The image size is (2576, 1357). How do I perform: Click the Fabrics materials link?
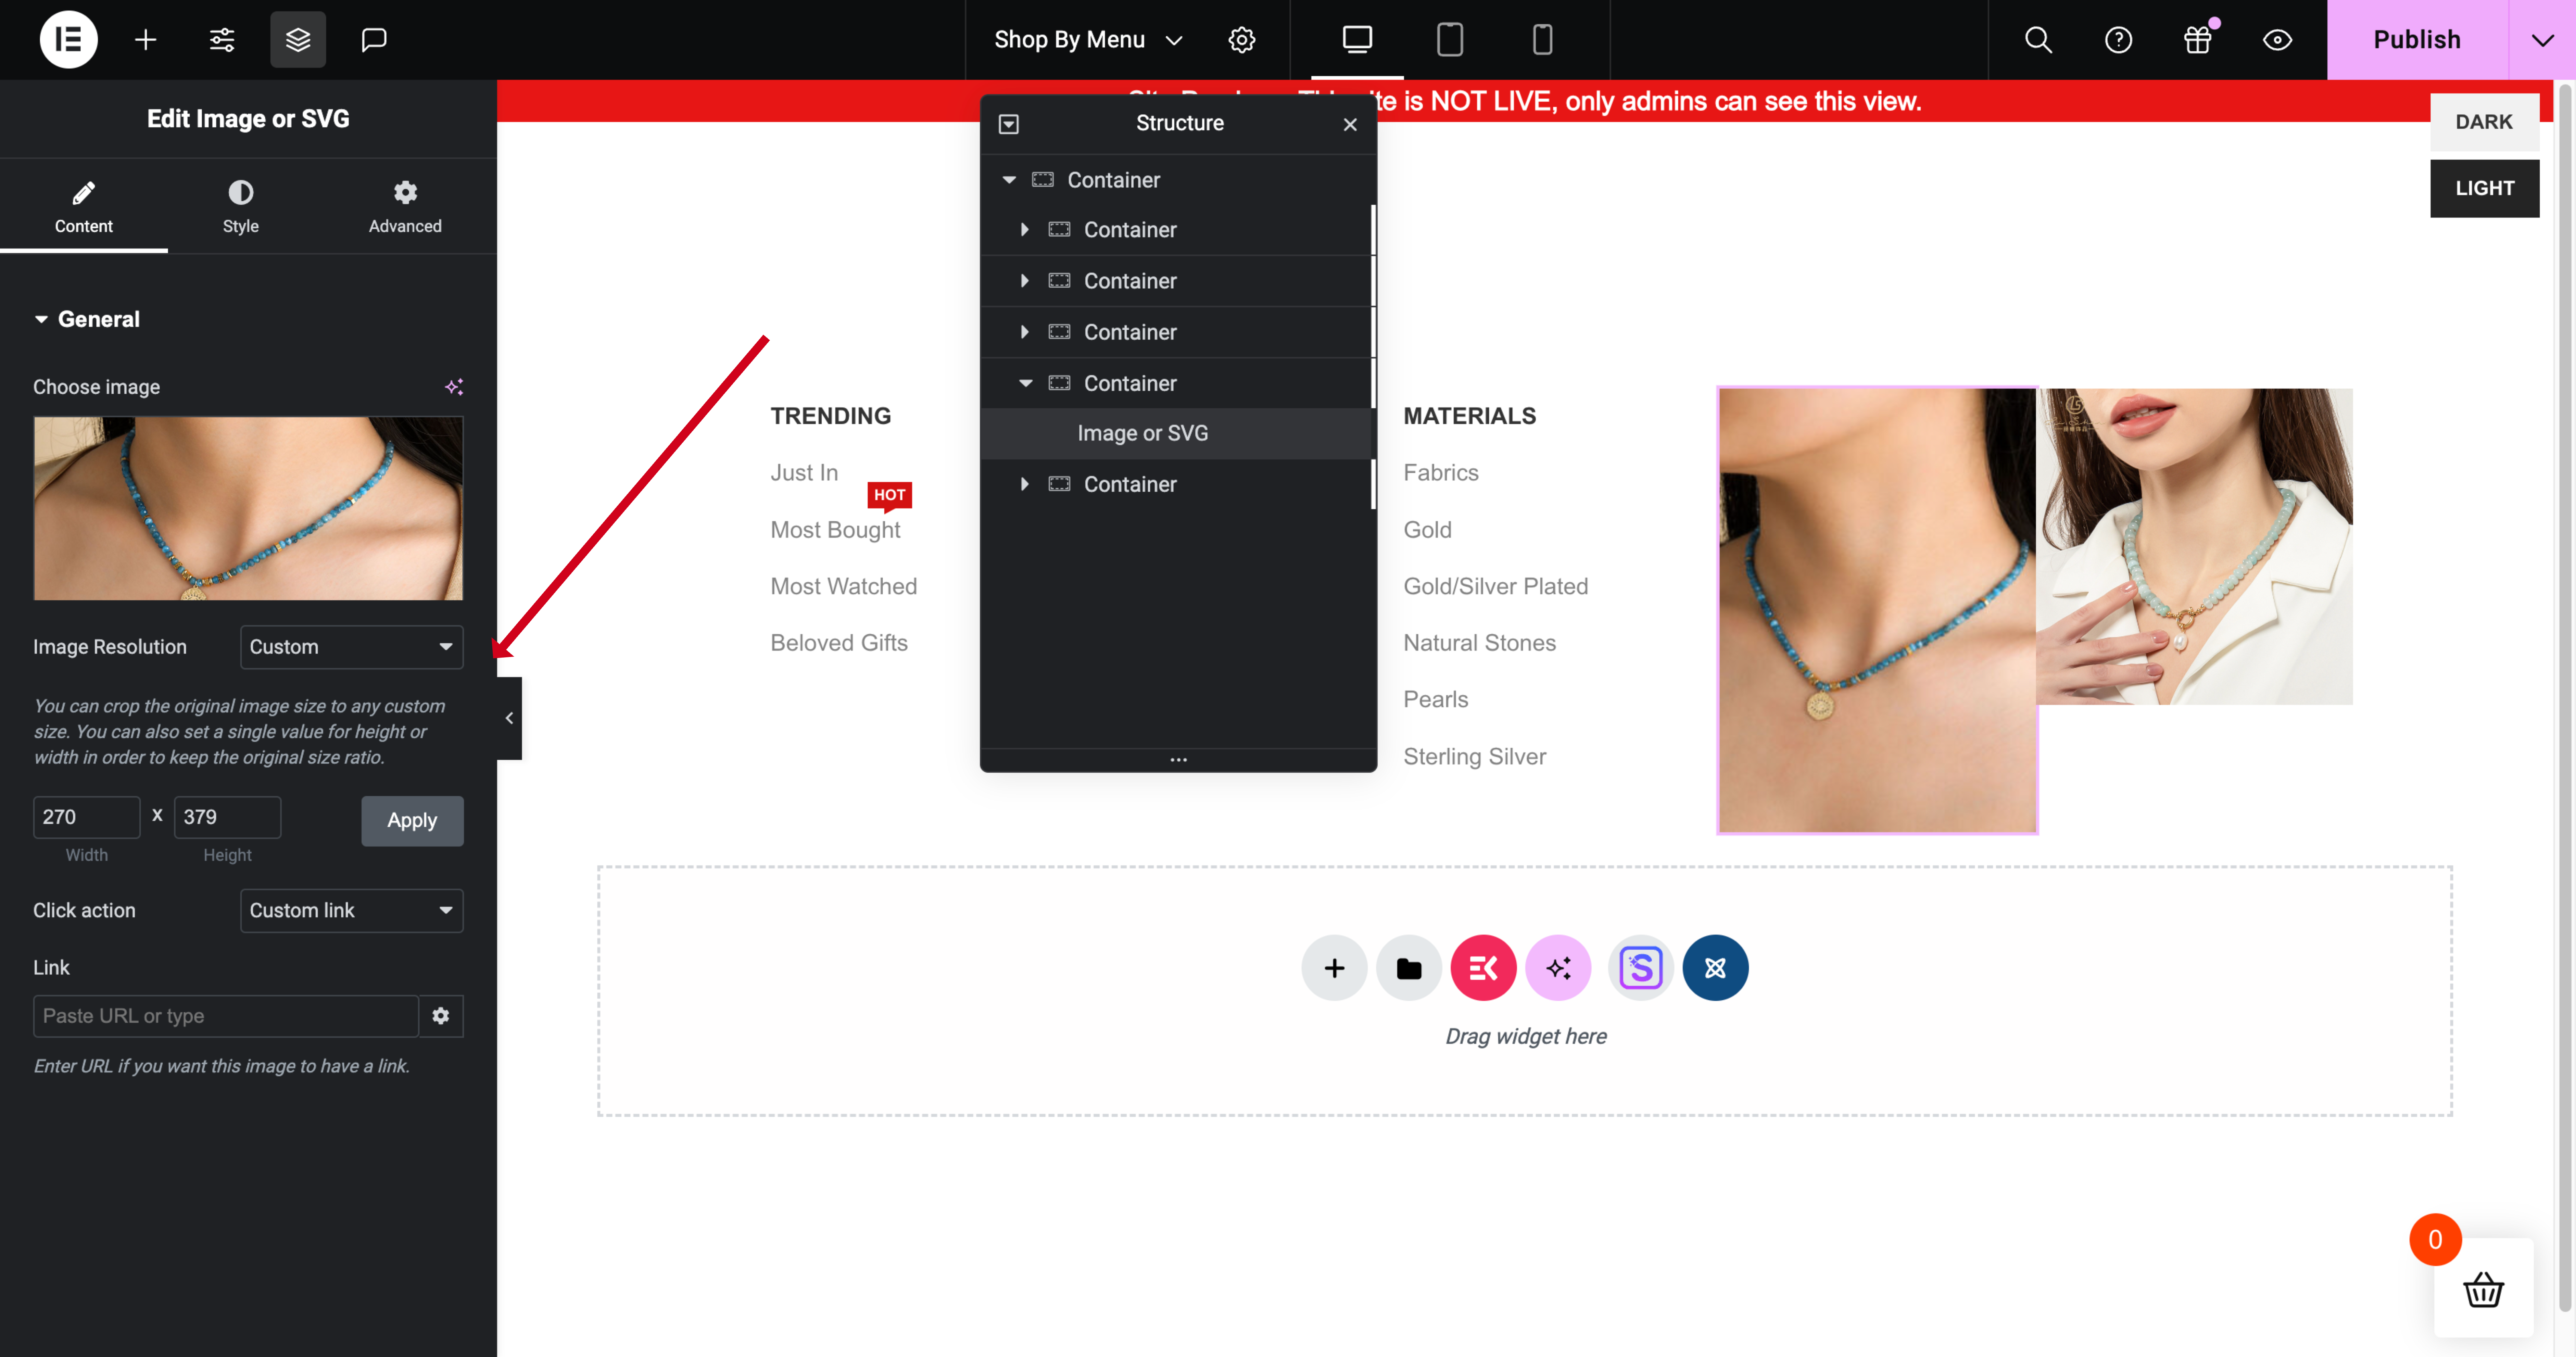coord(1441,473)
